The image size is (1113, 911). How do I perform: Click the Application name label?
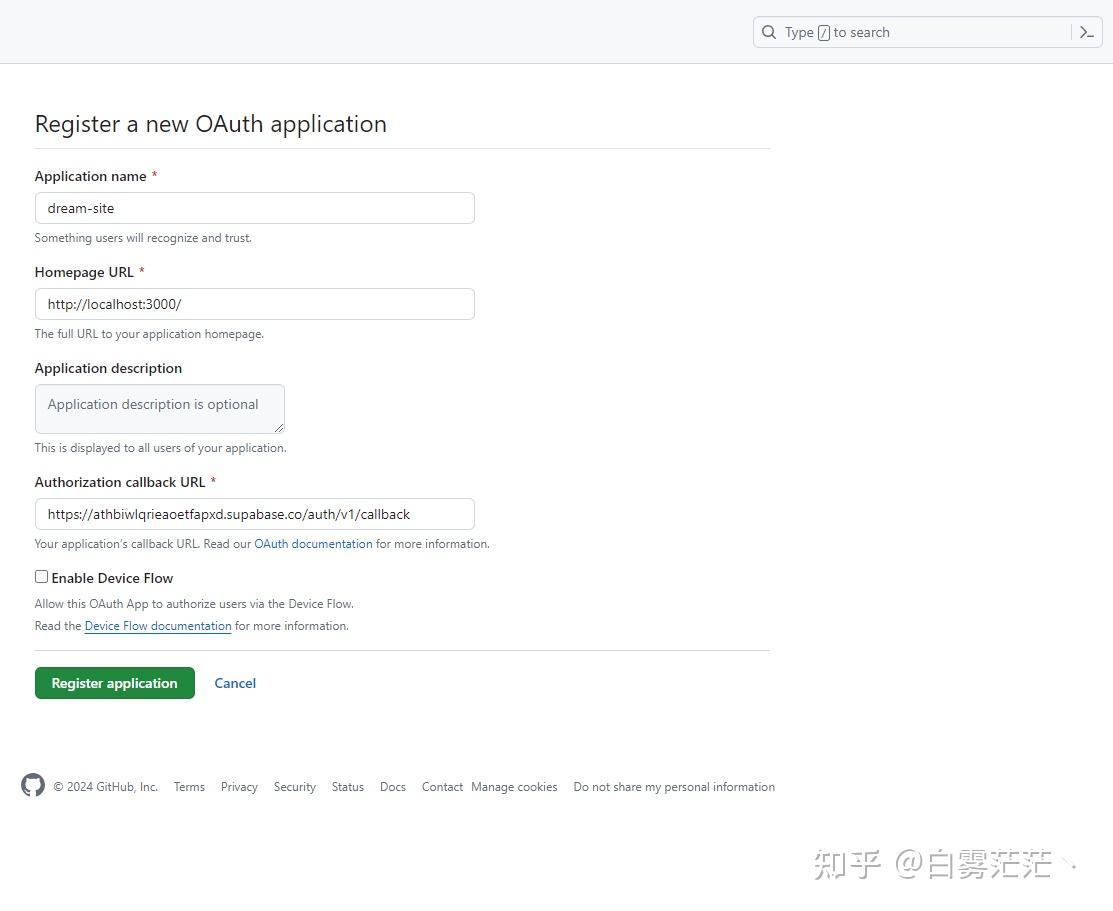(90, 176)
